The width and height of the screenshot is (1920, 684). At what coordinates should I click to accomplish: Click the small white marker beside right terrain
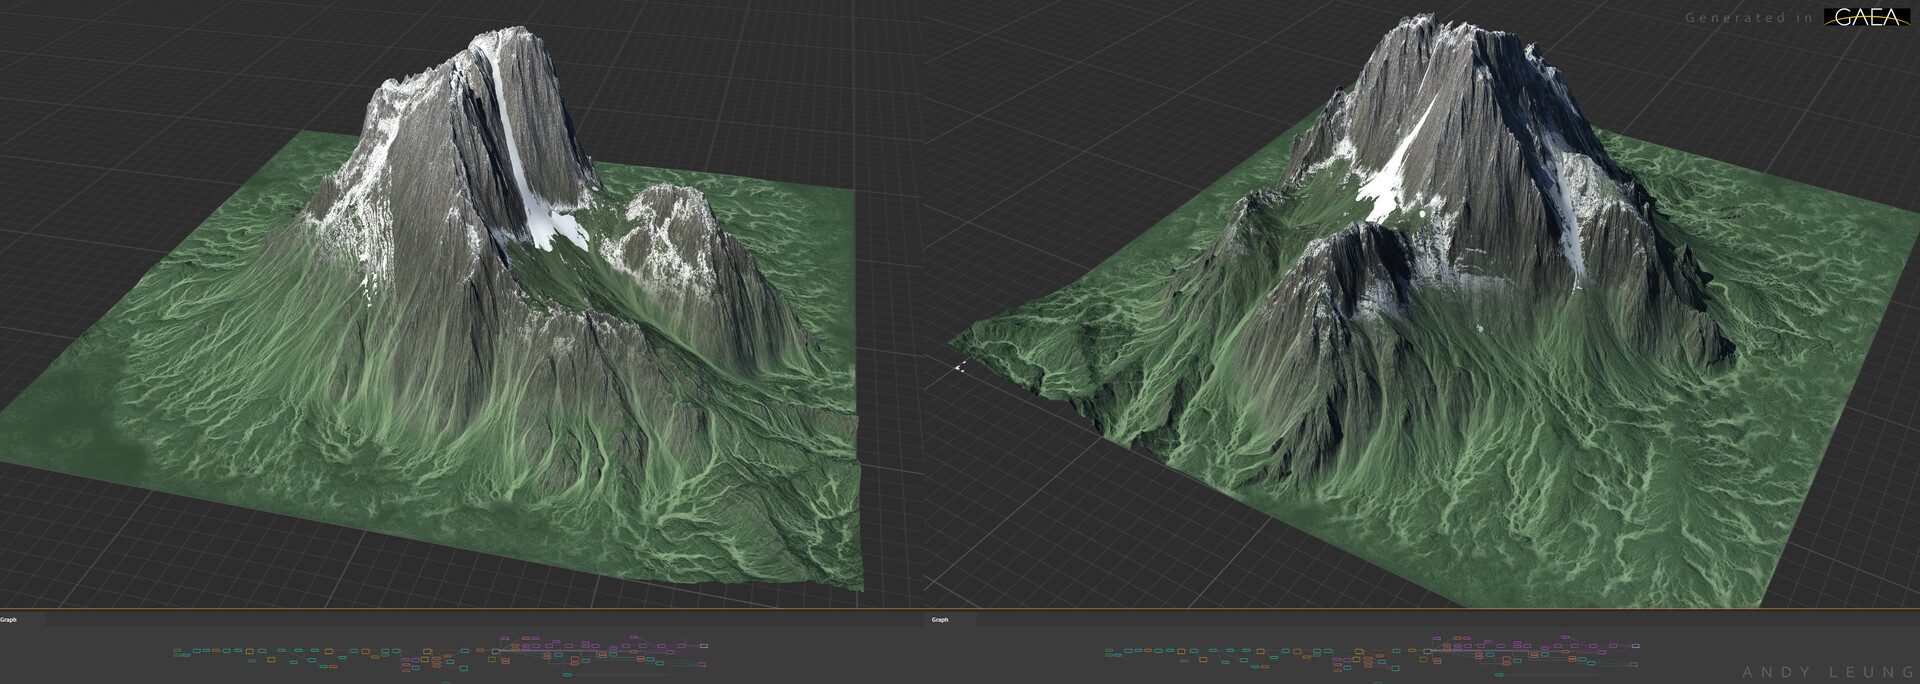point(959,367)
